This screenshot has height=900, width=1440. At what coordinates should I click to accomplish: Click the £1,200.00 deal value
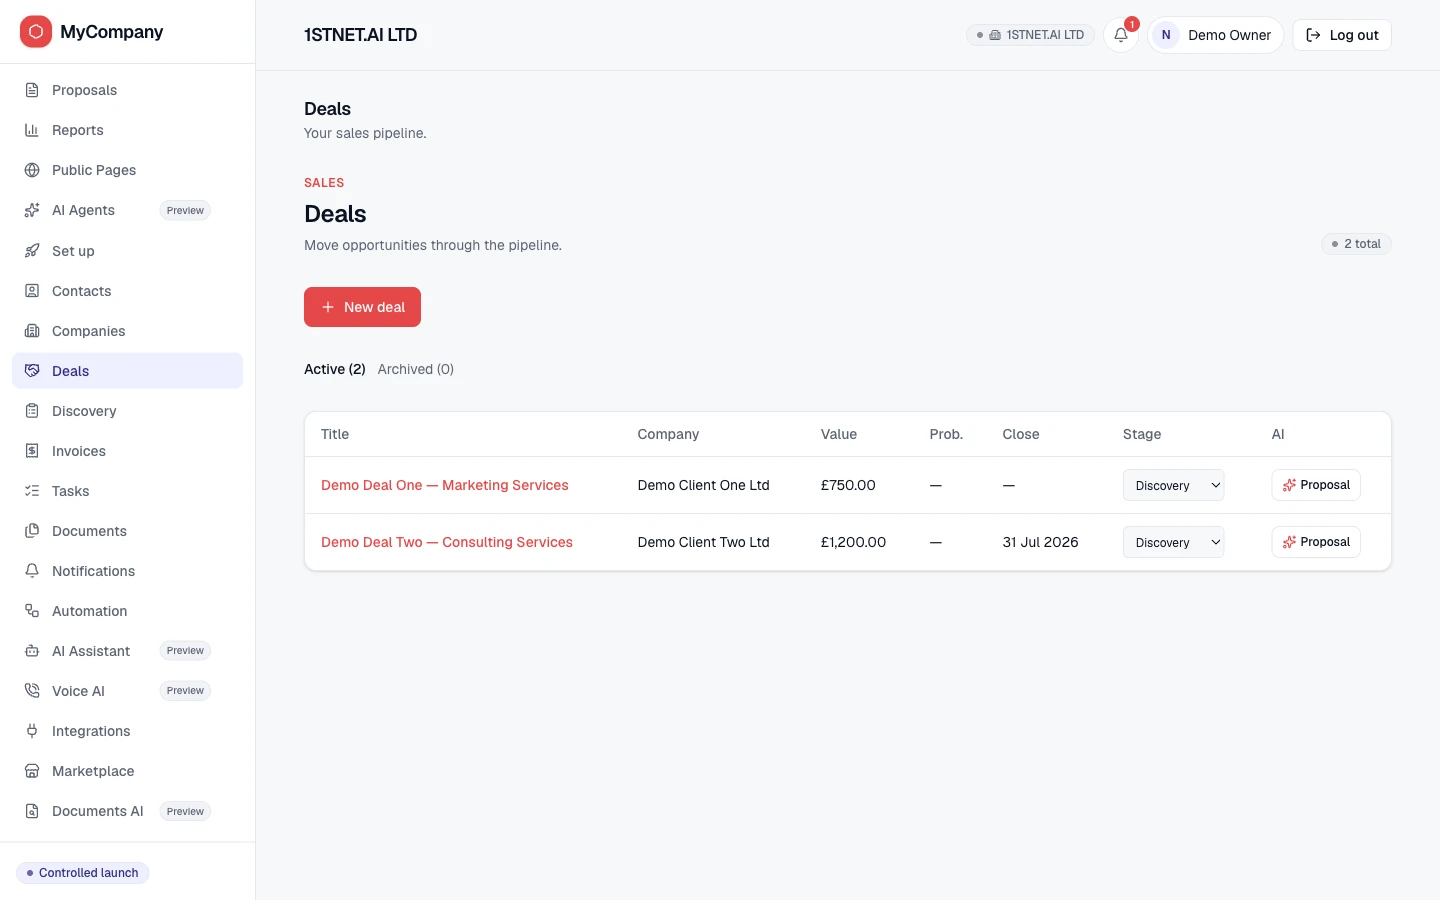(853, 542)
